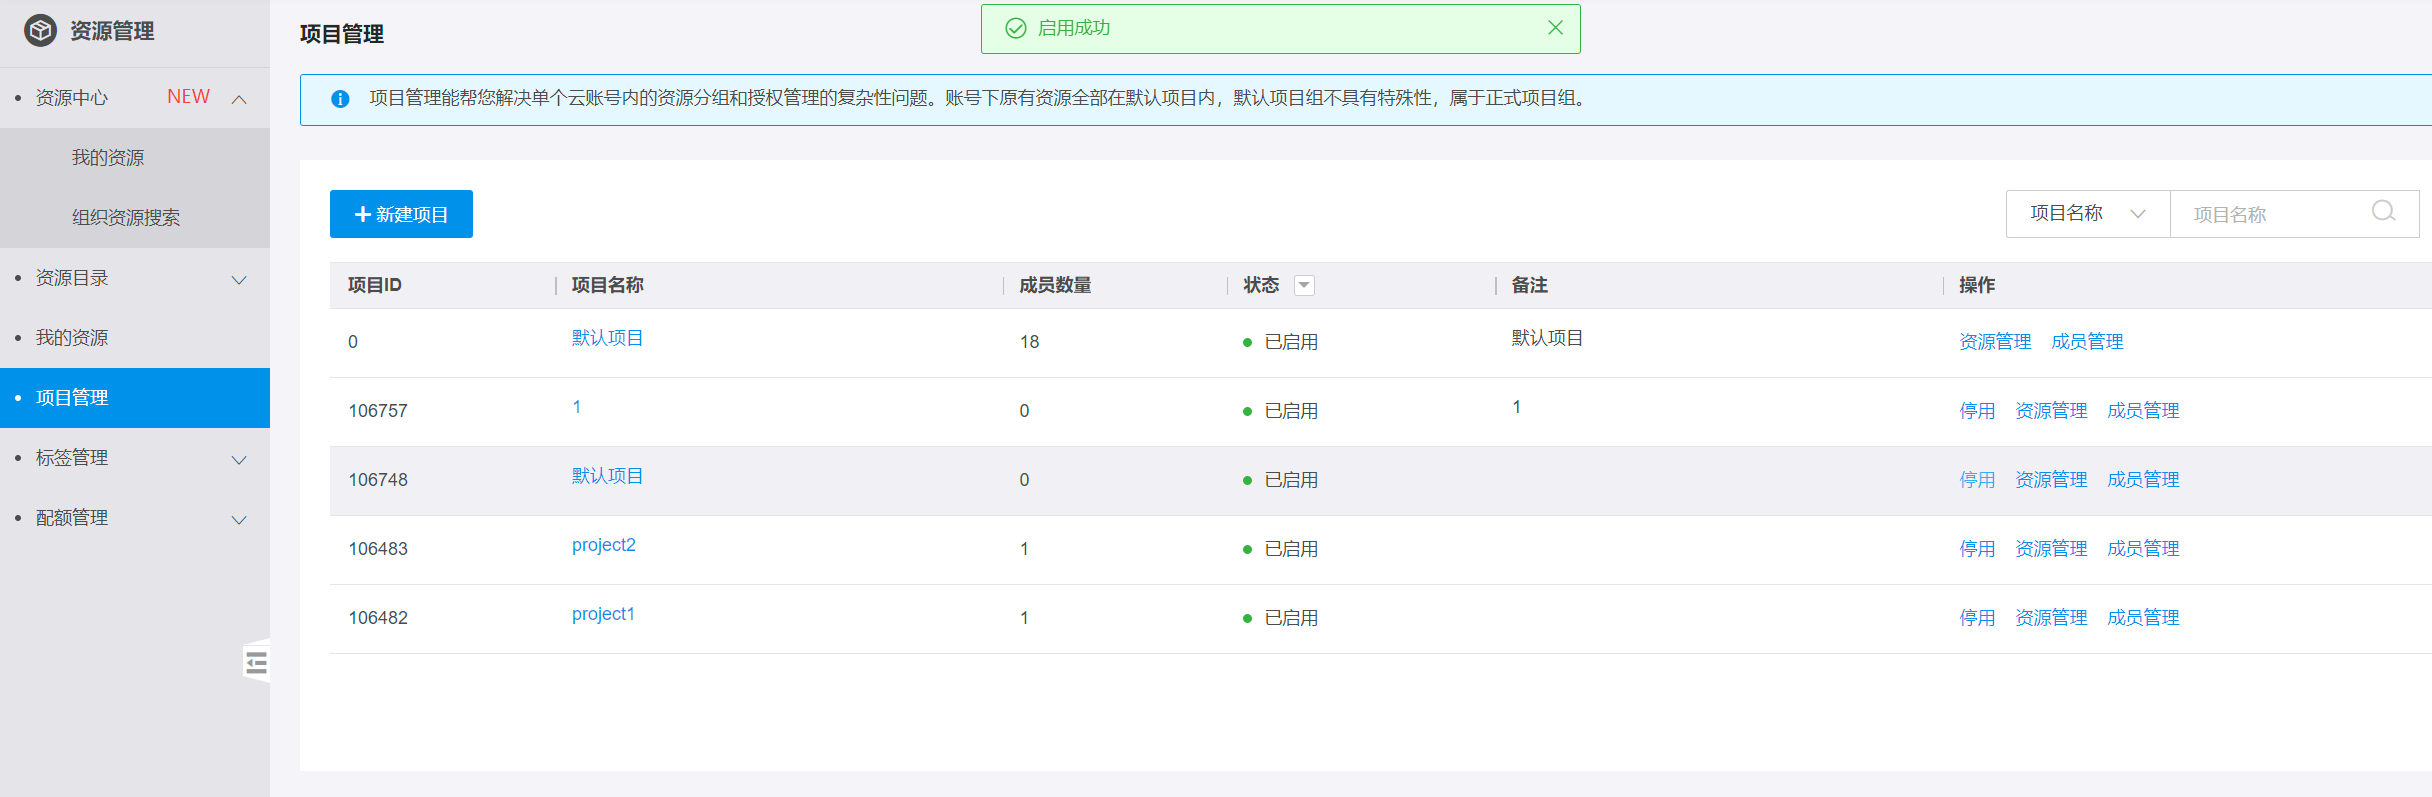Screen dimensions: 2432x797
Task: Open the 状态 column filter icon
Action: point(1304,286)
